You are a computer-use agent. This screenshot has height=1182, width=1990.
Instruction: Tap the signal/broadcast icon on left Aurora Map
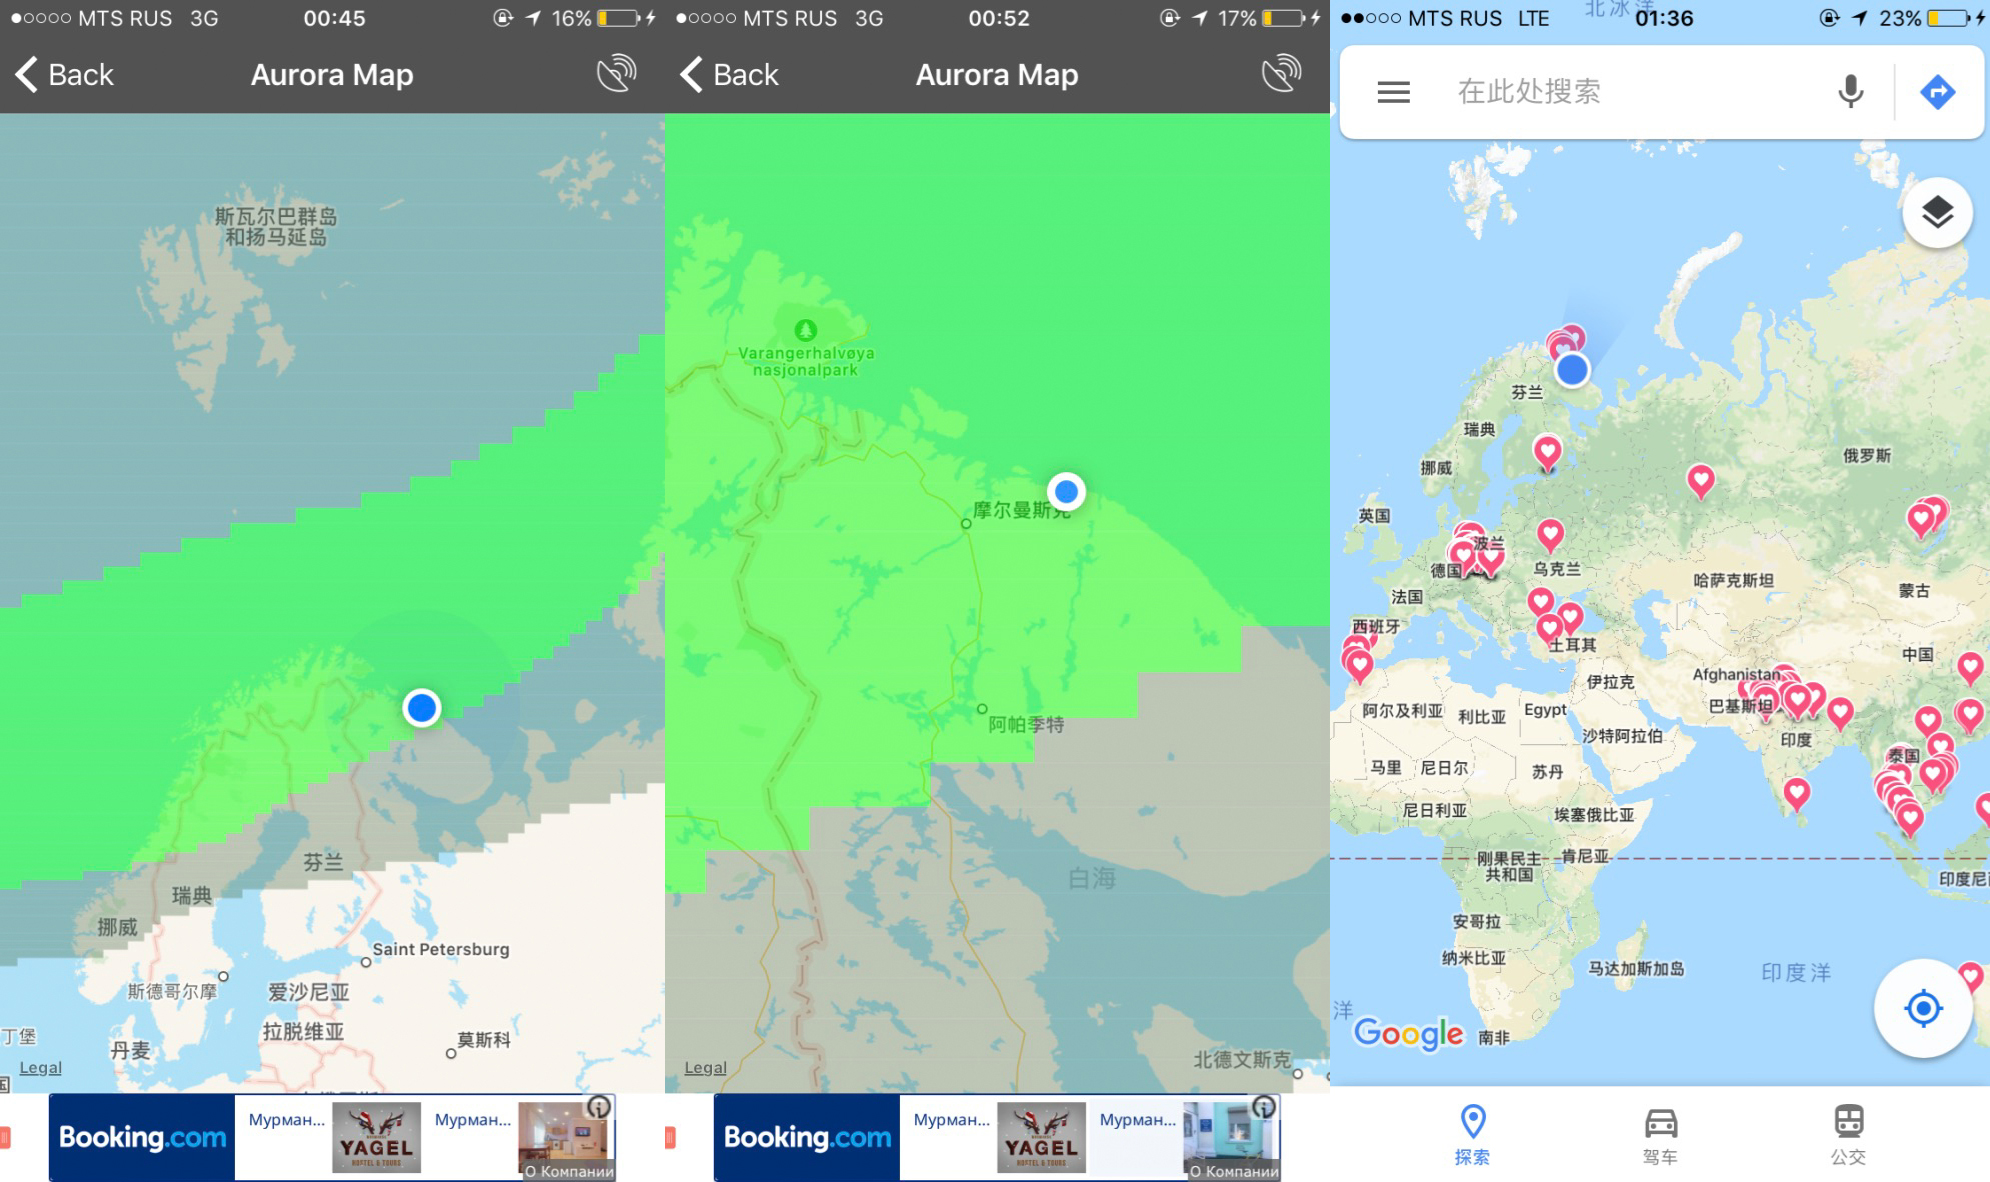[616, 73]
